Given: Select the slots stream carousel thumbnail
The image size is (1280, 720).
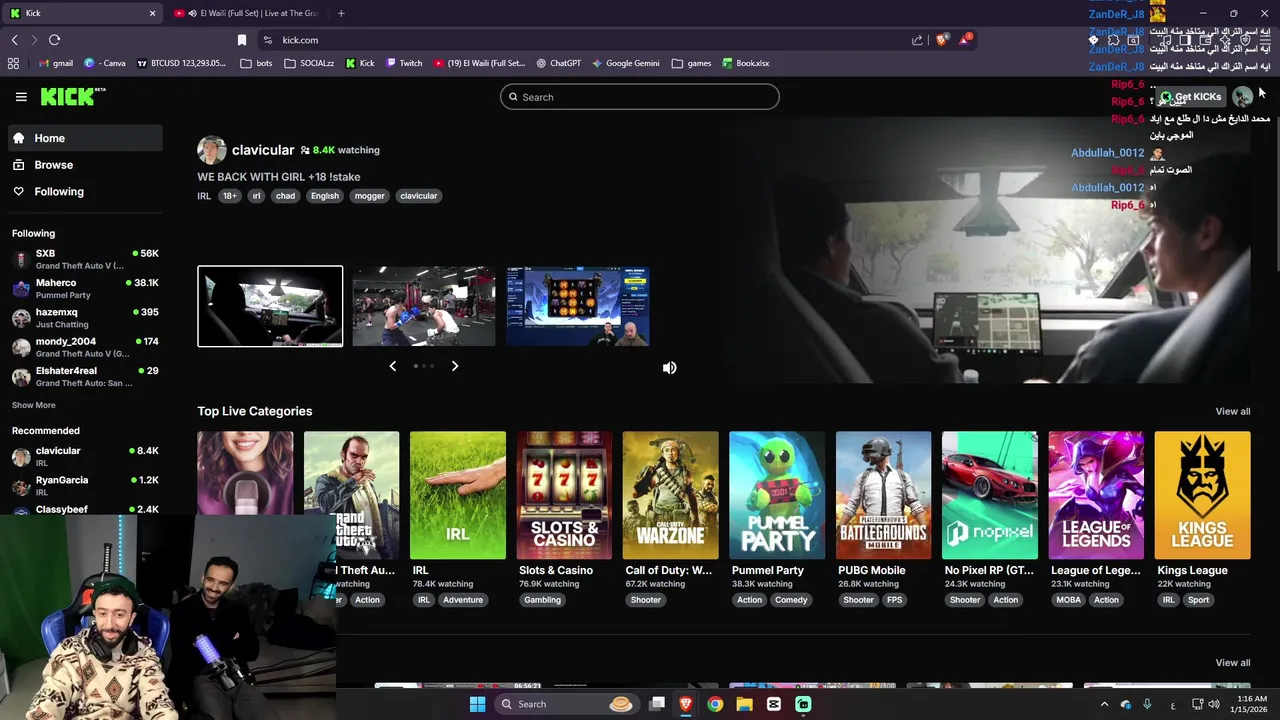Looking at the screenshot, I should point(578,306).
